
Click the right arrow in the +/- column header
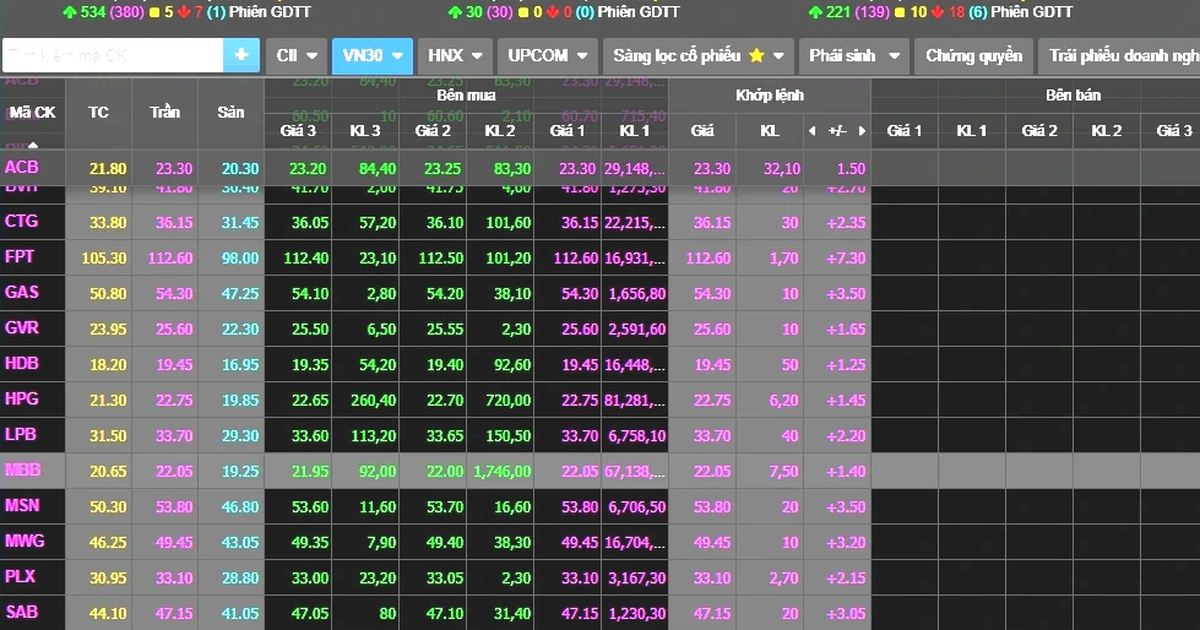tap(862, 131)
